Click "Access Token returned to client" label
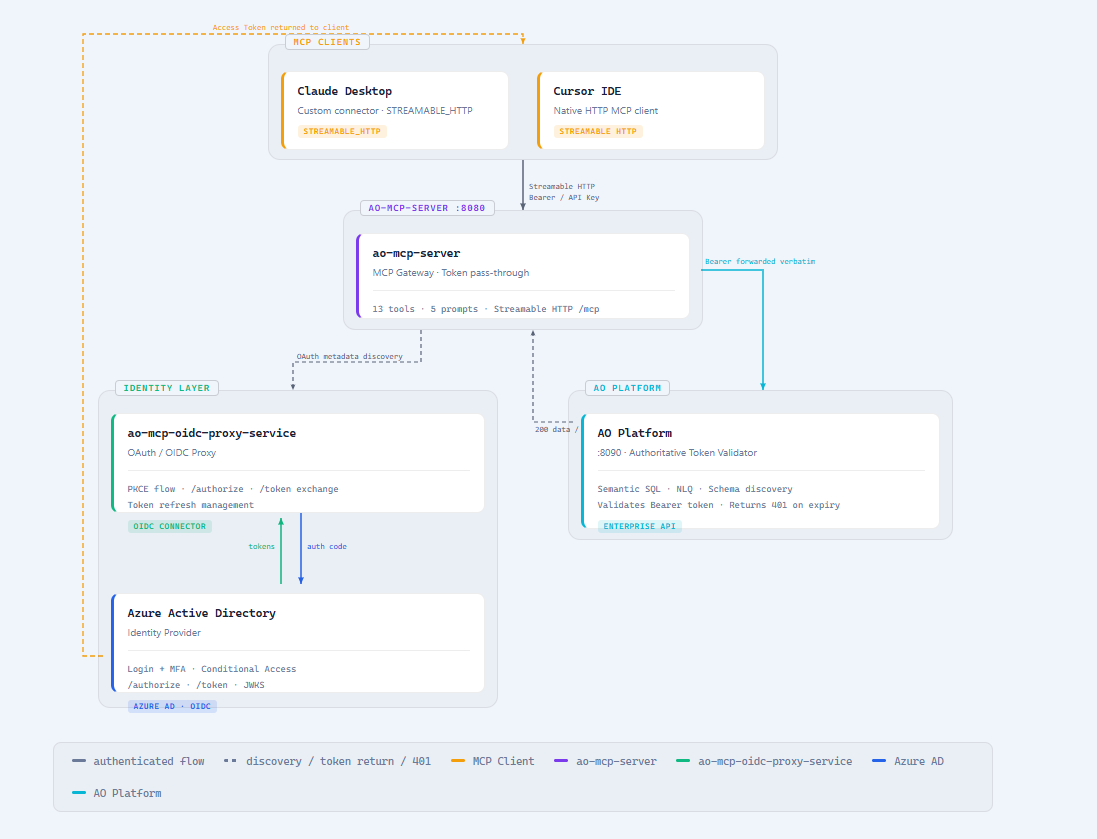1097x839 pixels. [281, 28]
